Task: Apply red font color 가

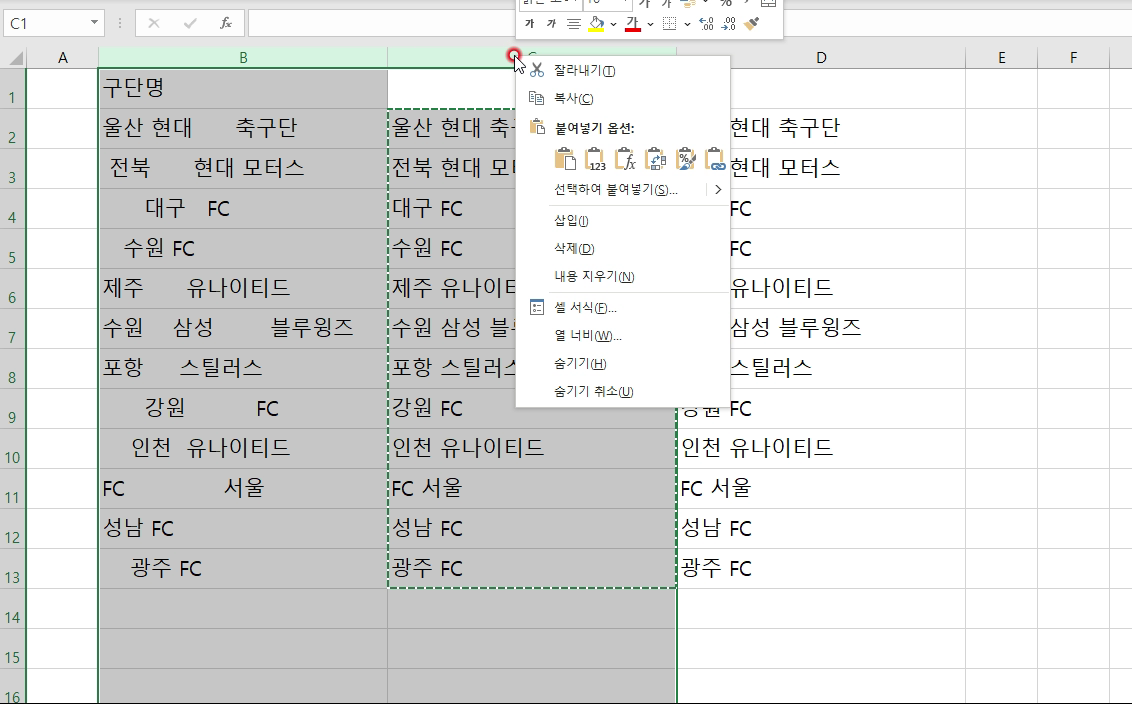Action: point(633,24)
